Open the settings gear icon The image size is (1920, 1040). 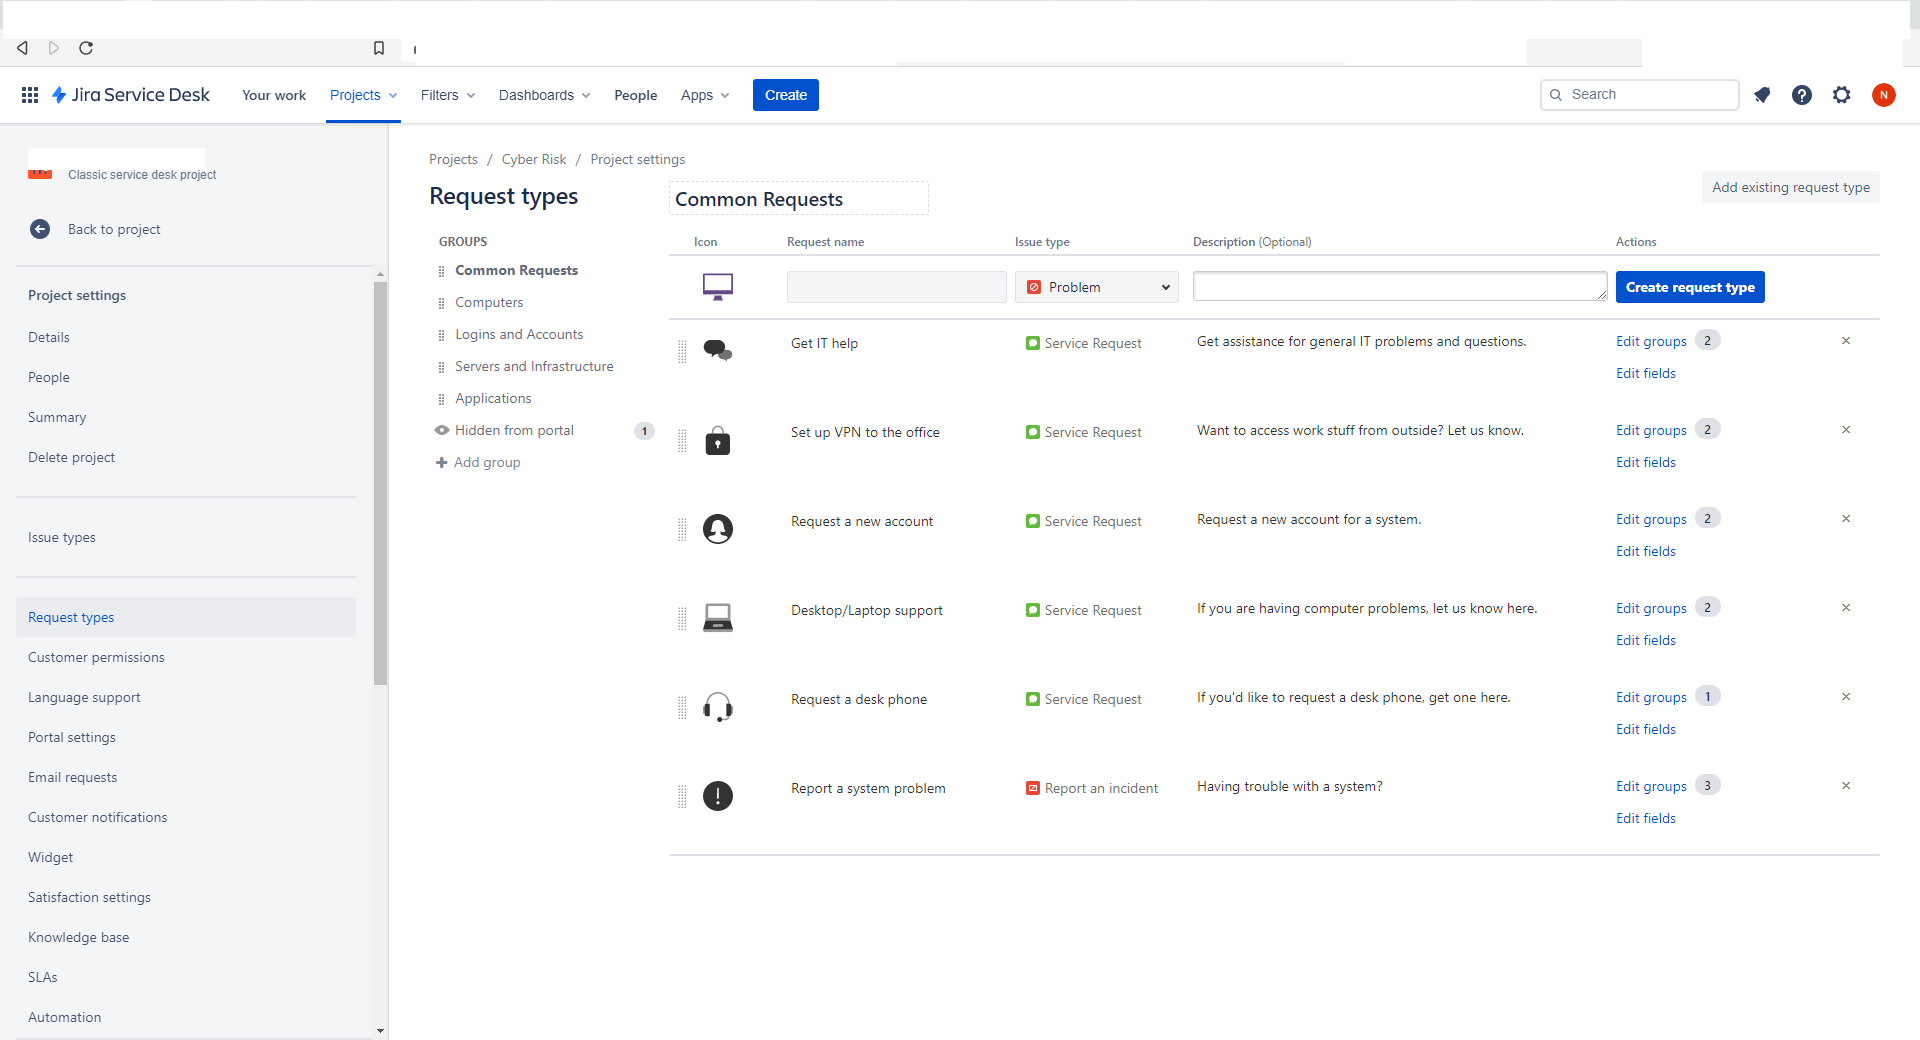tap(1842, 95)
